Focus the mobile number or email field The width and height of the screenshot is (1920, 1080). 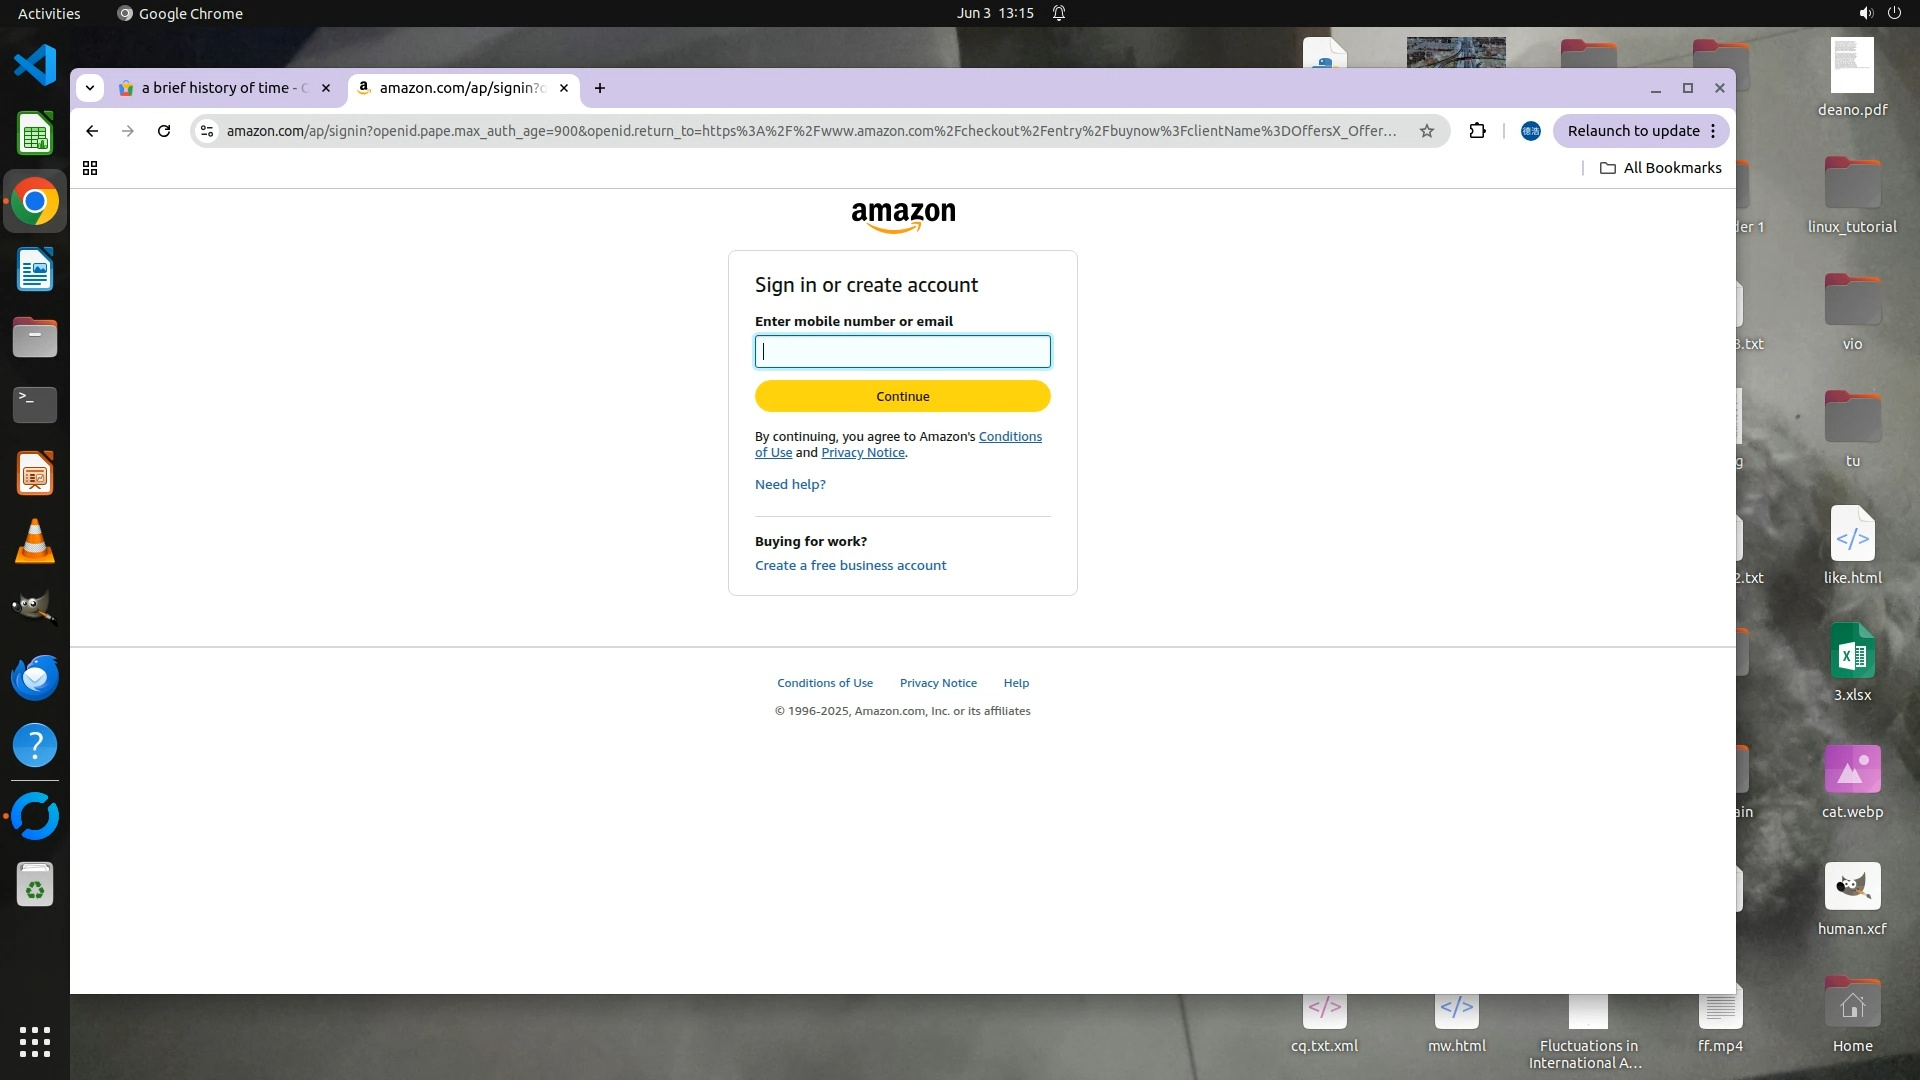coord(902,351)
